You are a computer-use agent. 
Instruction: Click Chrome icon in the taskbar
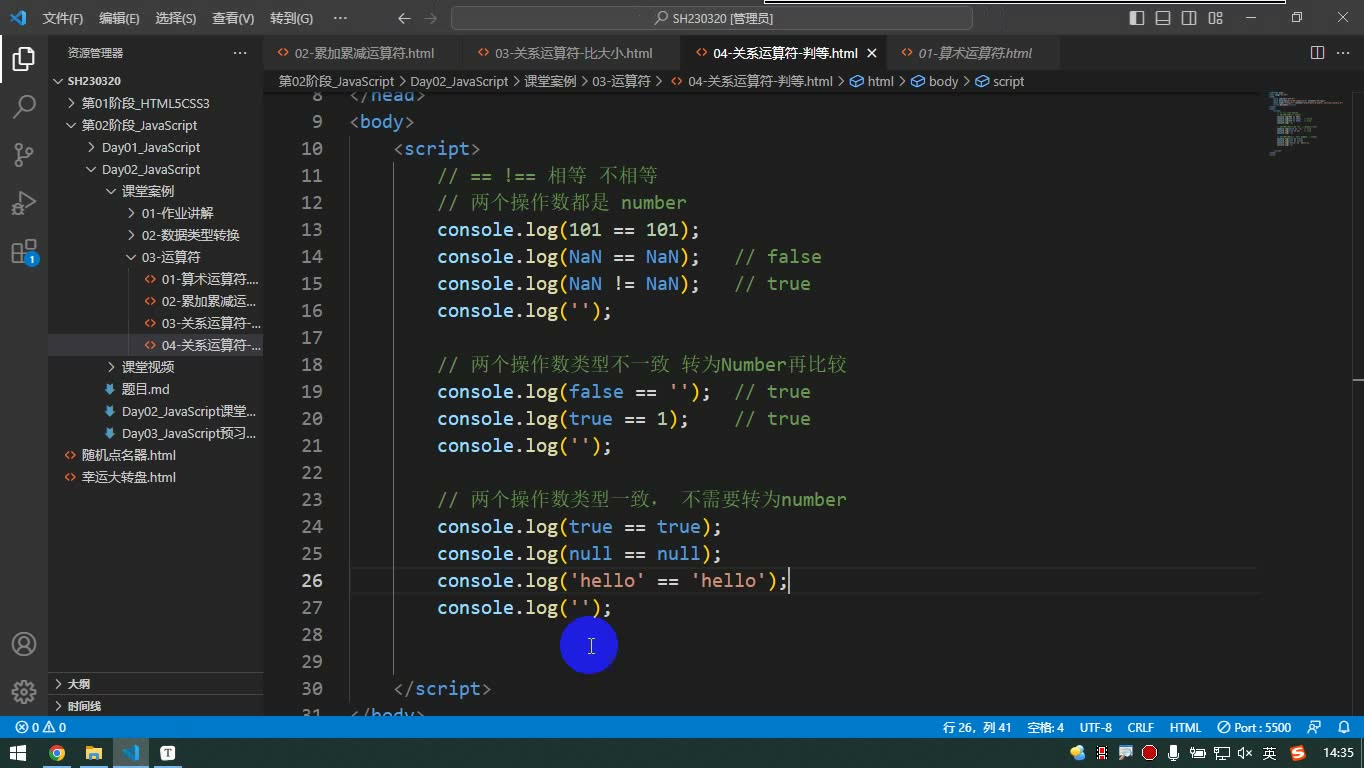[x=57, y=753]
